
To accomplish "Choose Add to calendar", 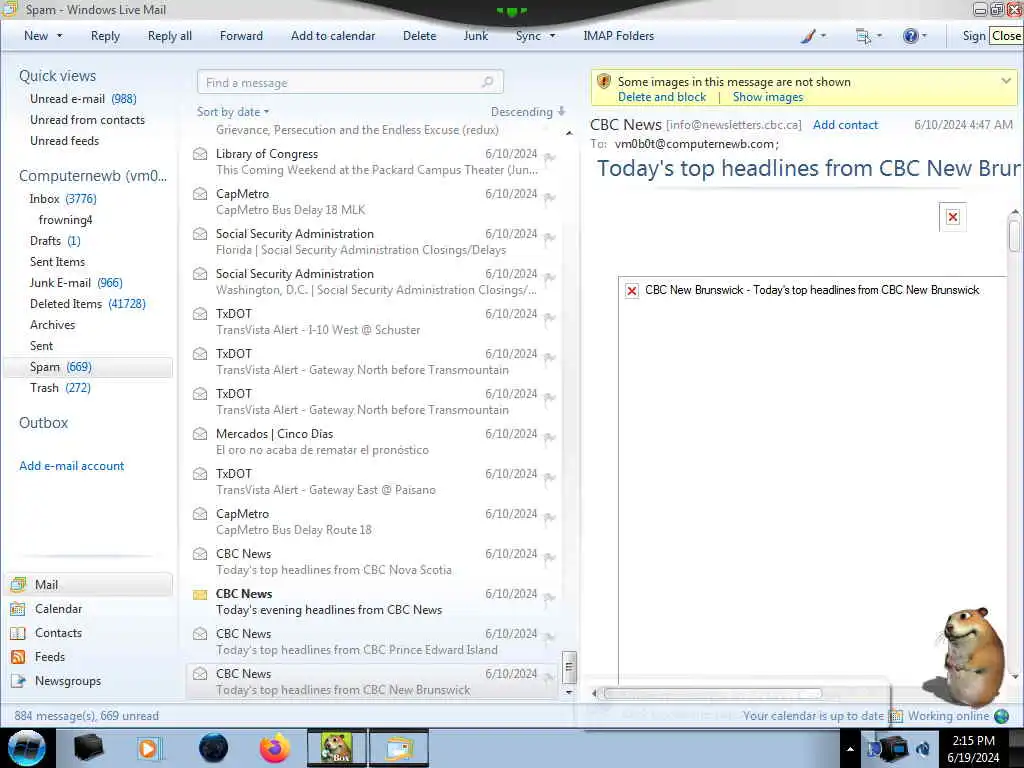I will point(333,36).
